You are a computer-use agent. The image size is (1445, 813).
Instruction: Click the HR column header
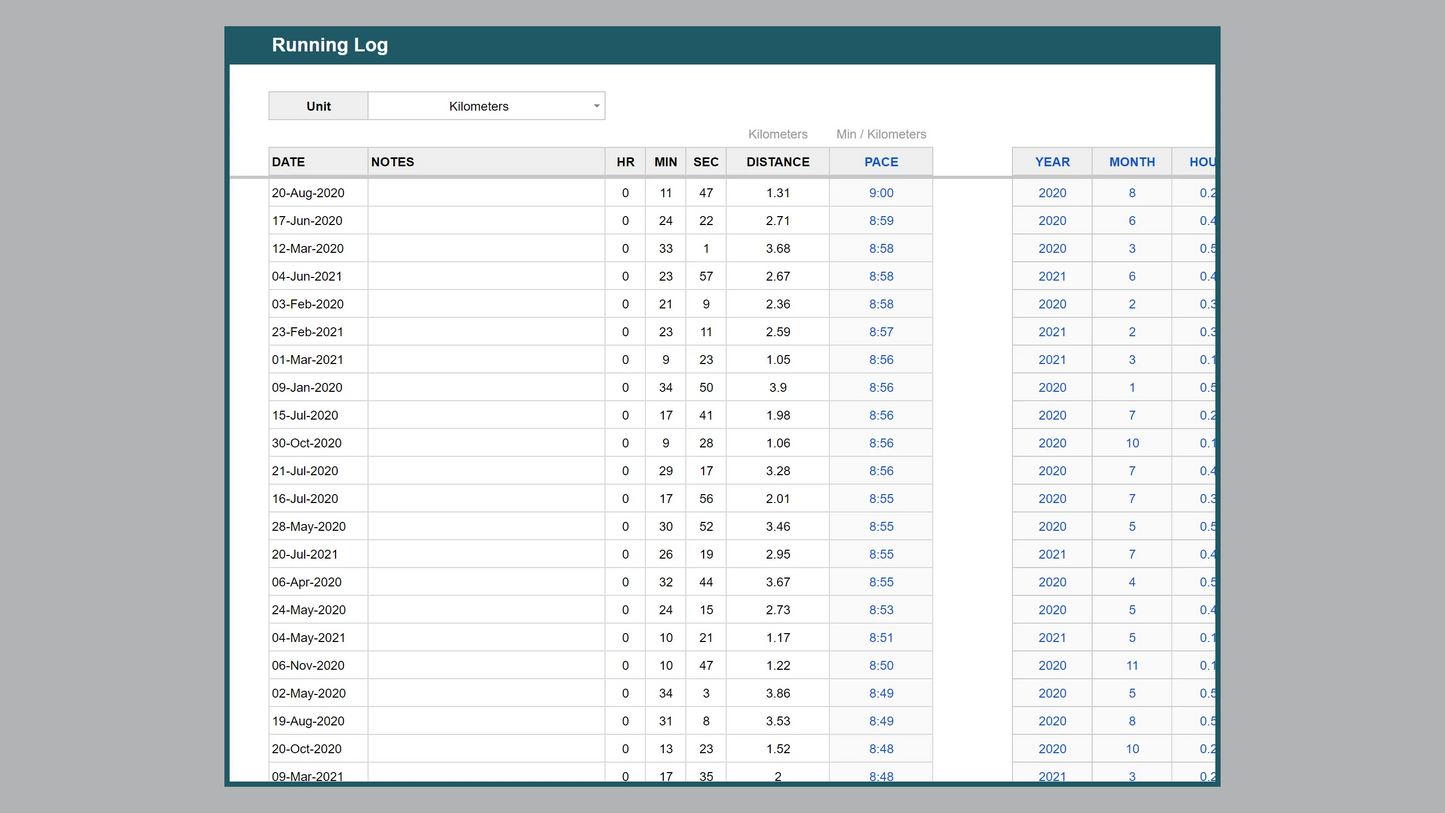(x=625, y=161)
